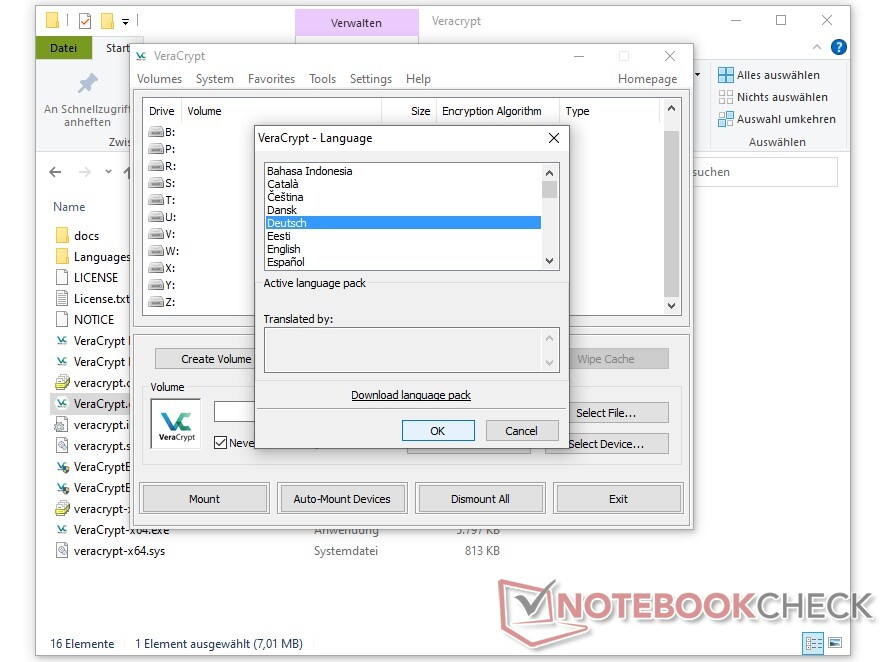Click the language list scrollbar thumb
The image size is (884, 662).
550,189
